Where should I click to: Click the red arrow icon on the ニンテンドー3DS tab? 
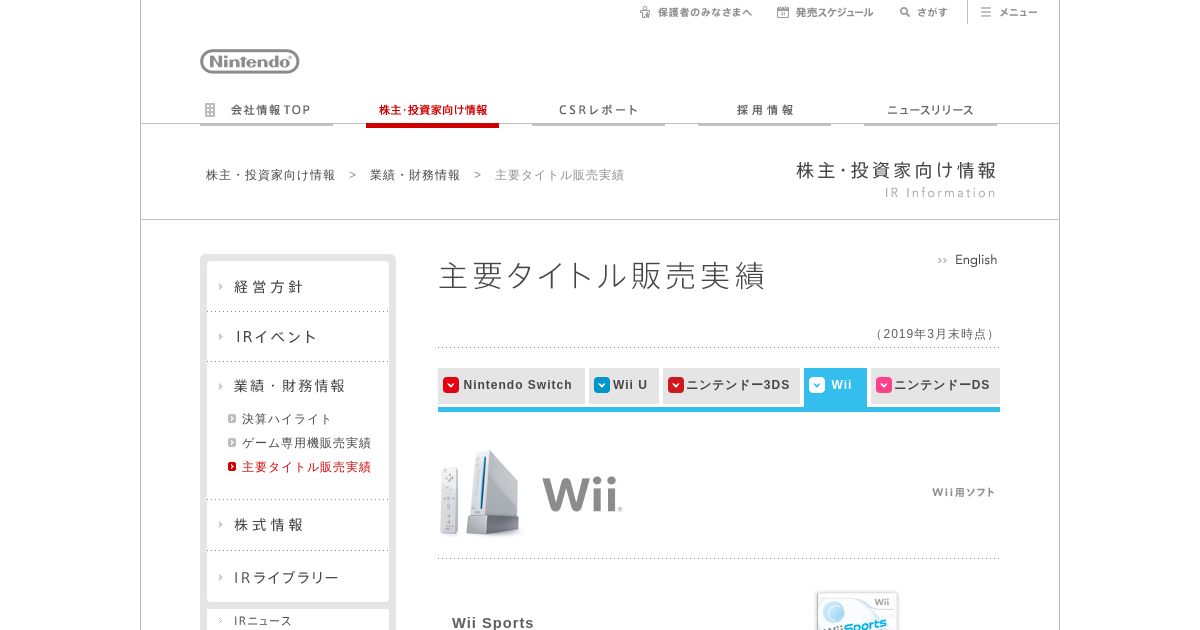676,385
